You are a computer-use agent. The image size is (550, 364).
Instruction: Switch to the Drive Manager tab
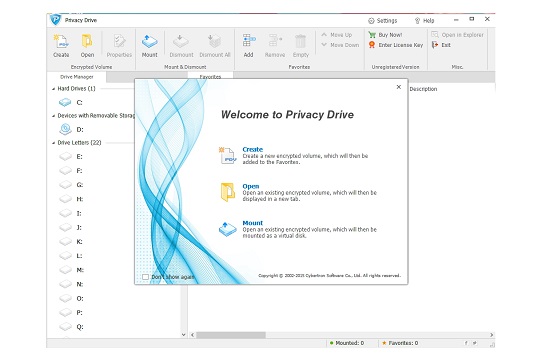click(x=77, y=77)
